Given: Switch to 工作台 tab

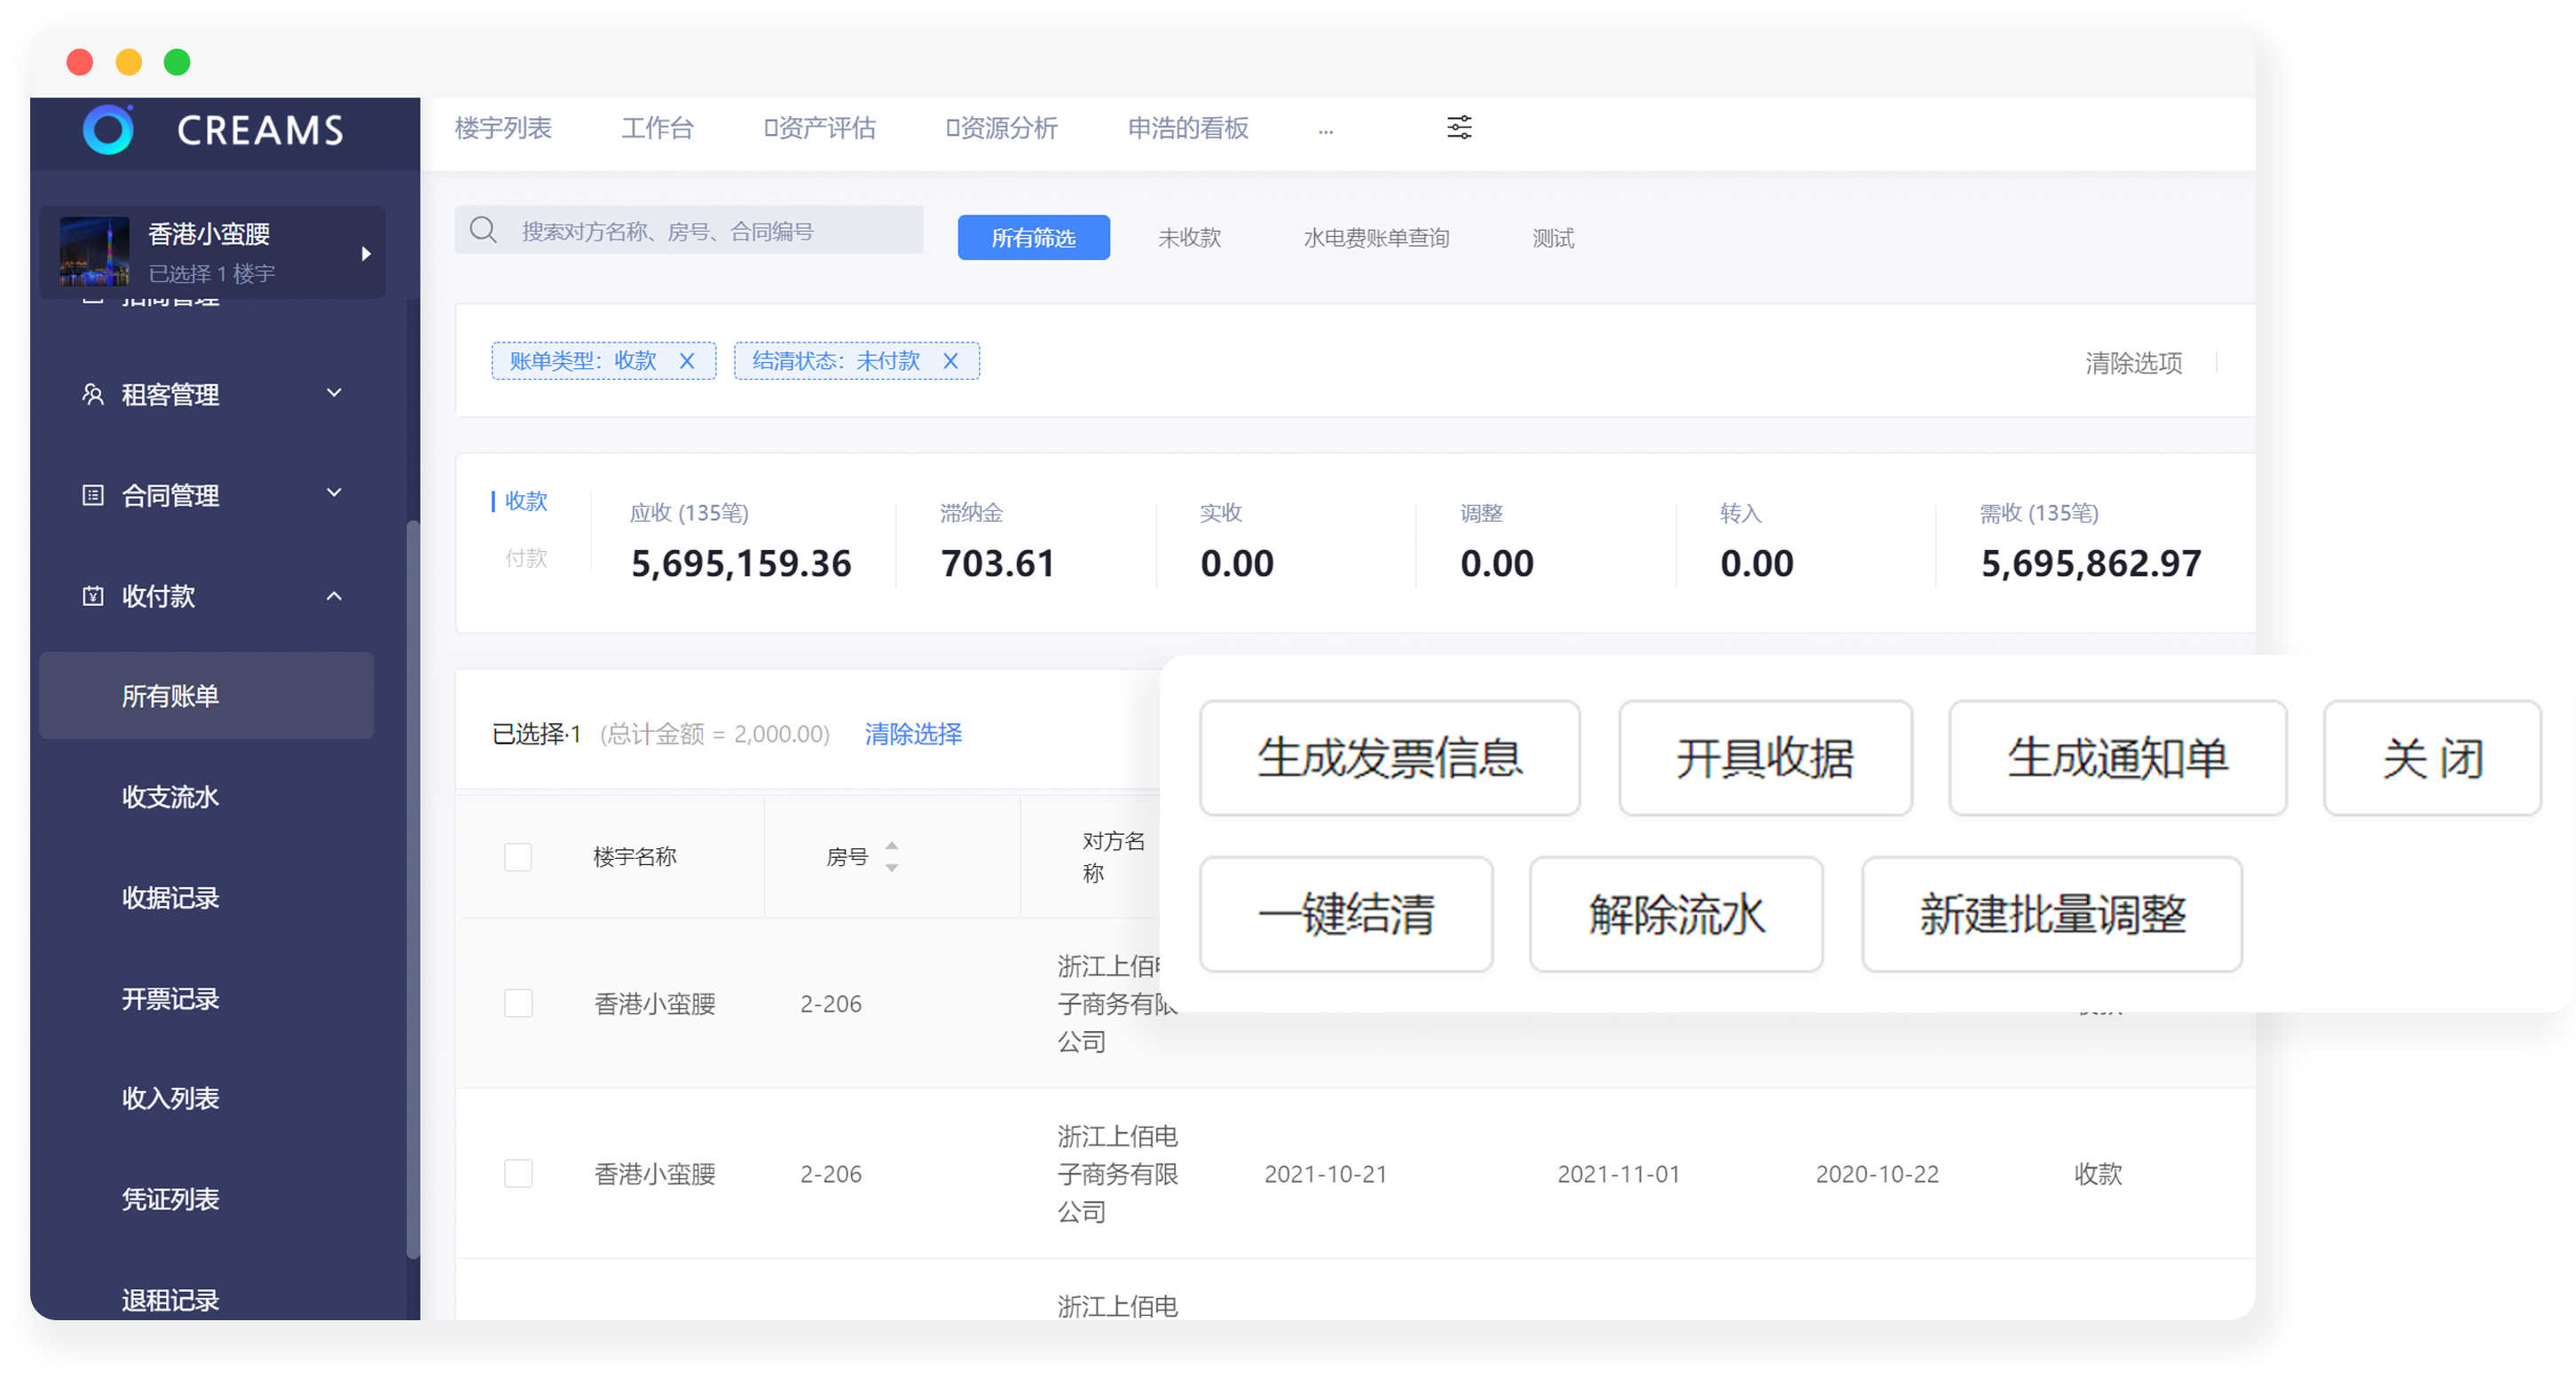Looking at the screenshot, I should click(657, 128).
